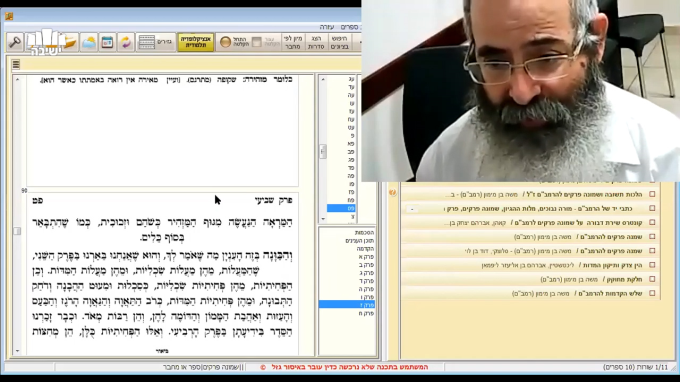Click the list icon on yellow bar
Image resolution: width=680 pixels, height=382 pixels.
coord(16,65)
